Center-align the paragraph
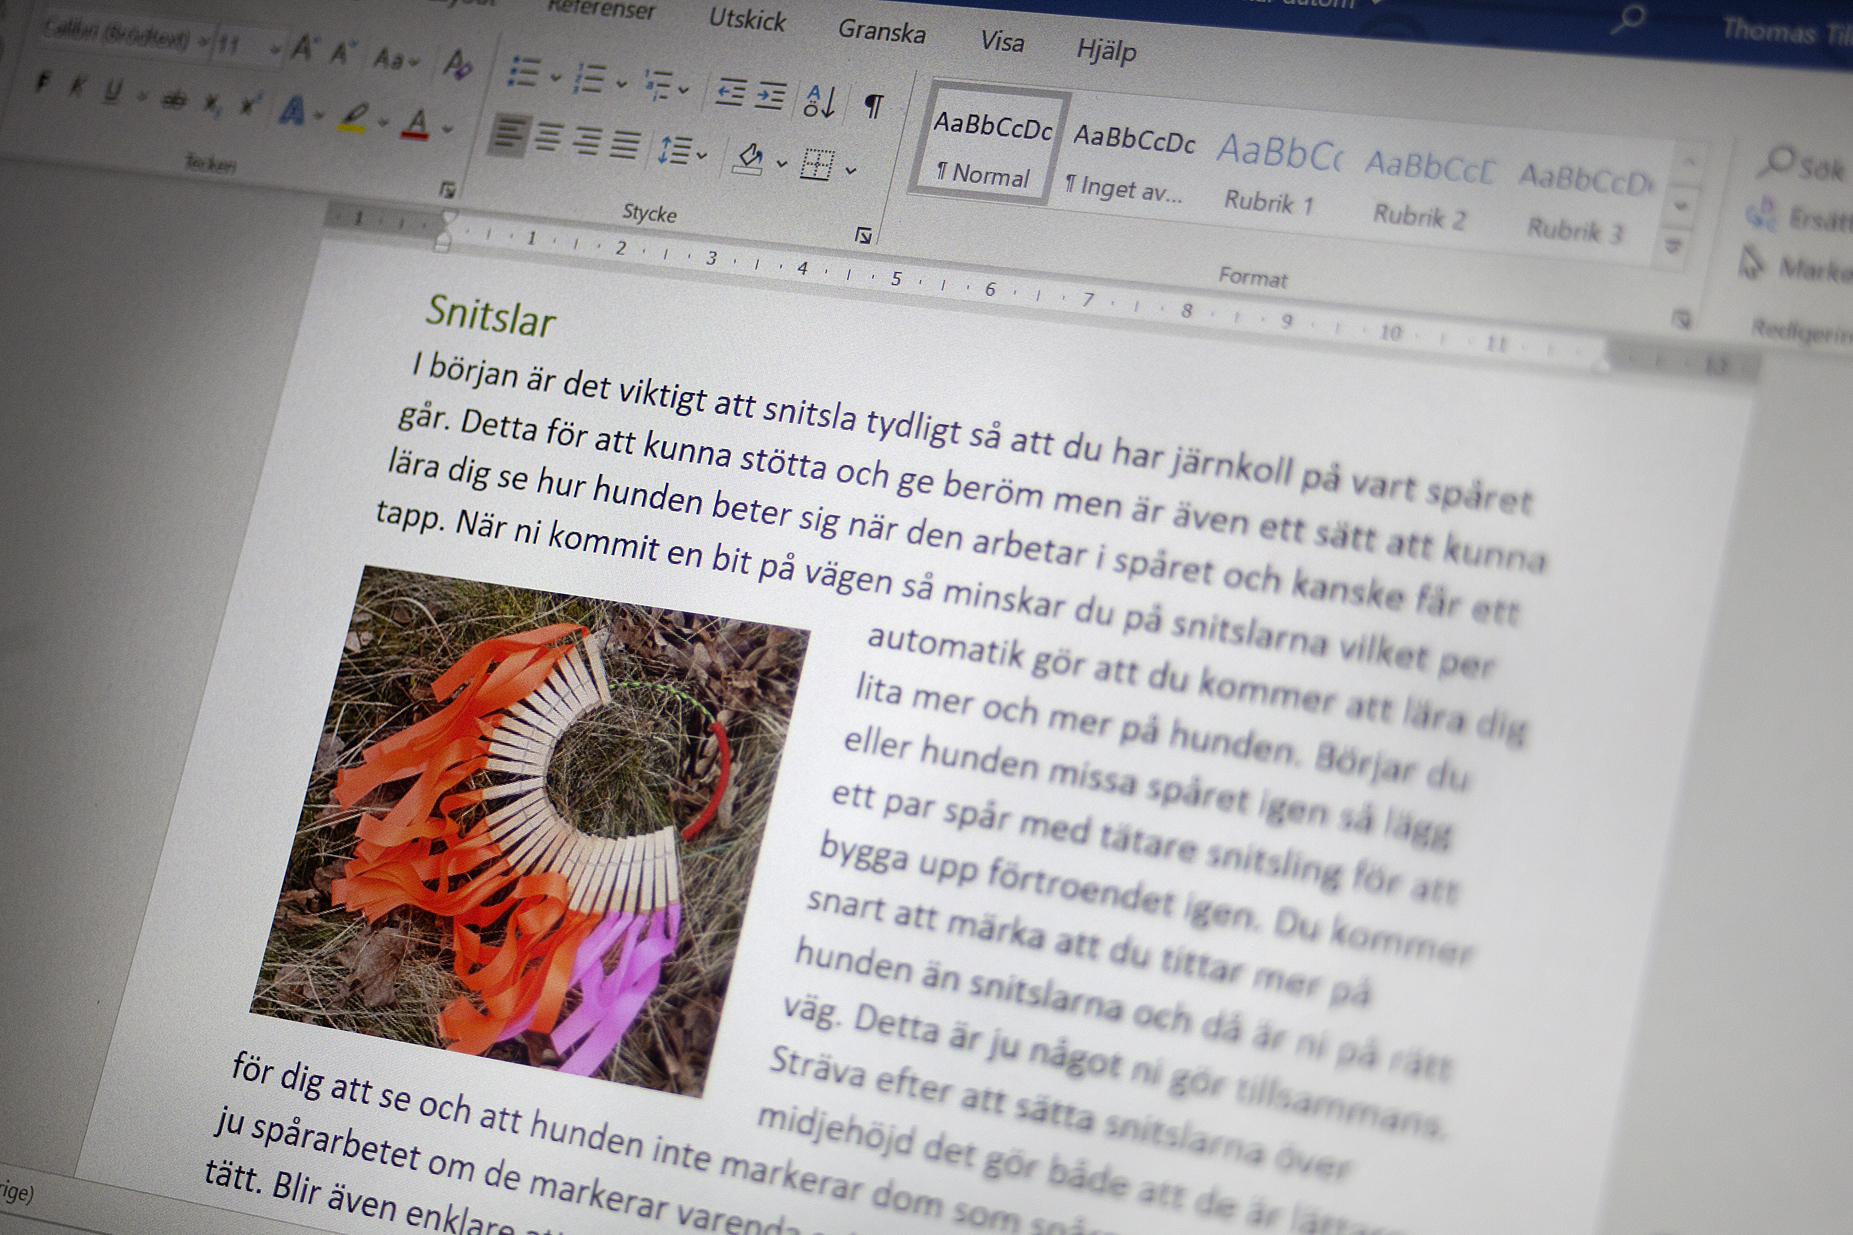 [x=547, y=137]
